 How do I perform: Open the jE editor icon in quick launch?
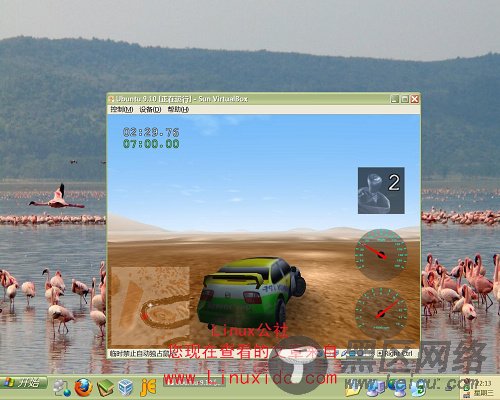coord(148,387)
